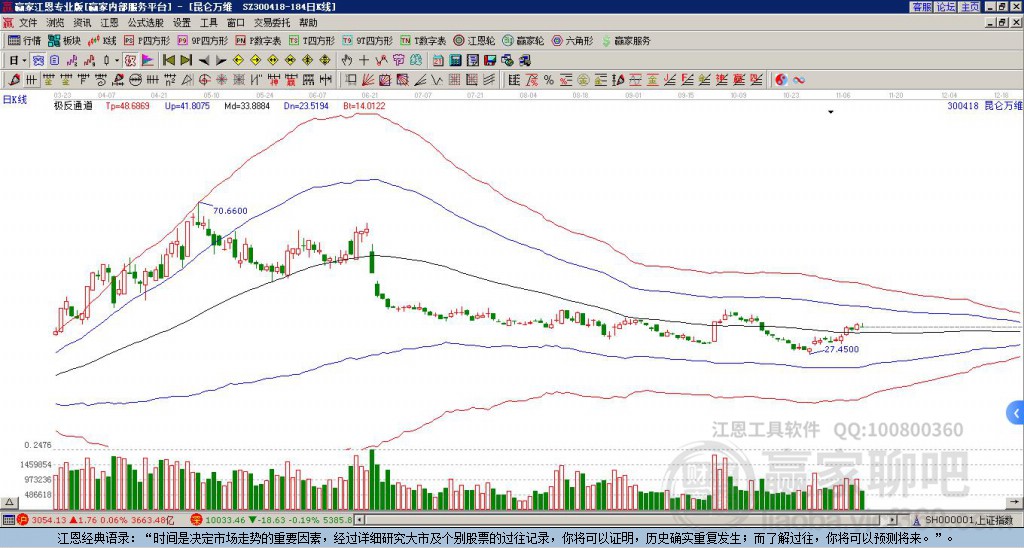This screenshot has width=1024, height=548.
Task: Open the 文件 menu
Action: pyautogui.click(x=28, y=23)
